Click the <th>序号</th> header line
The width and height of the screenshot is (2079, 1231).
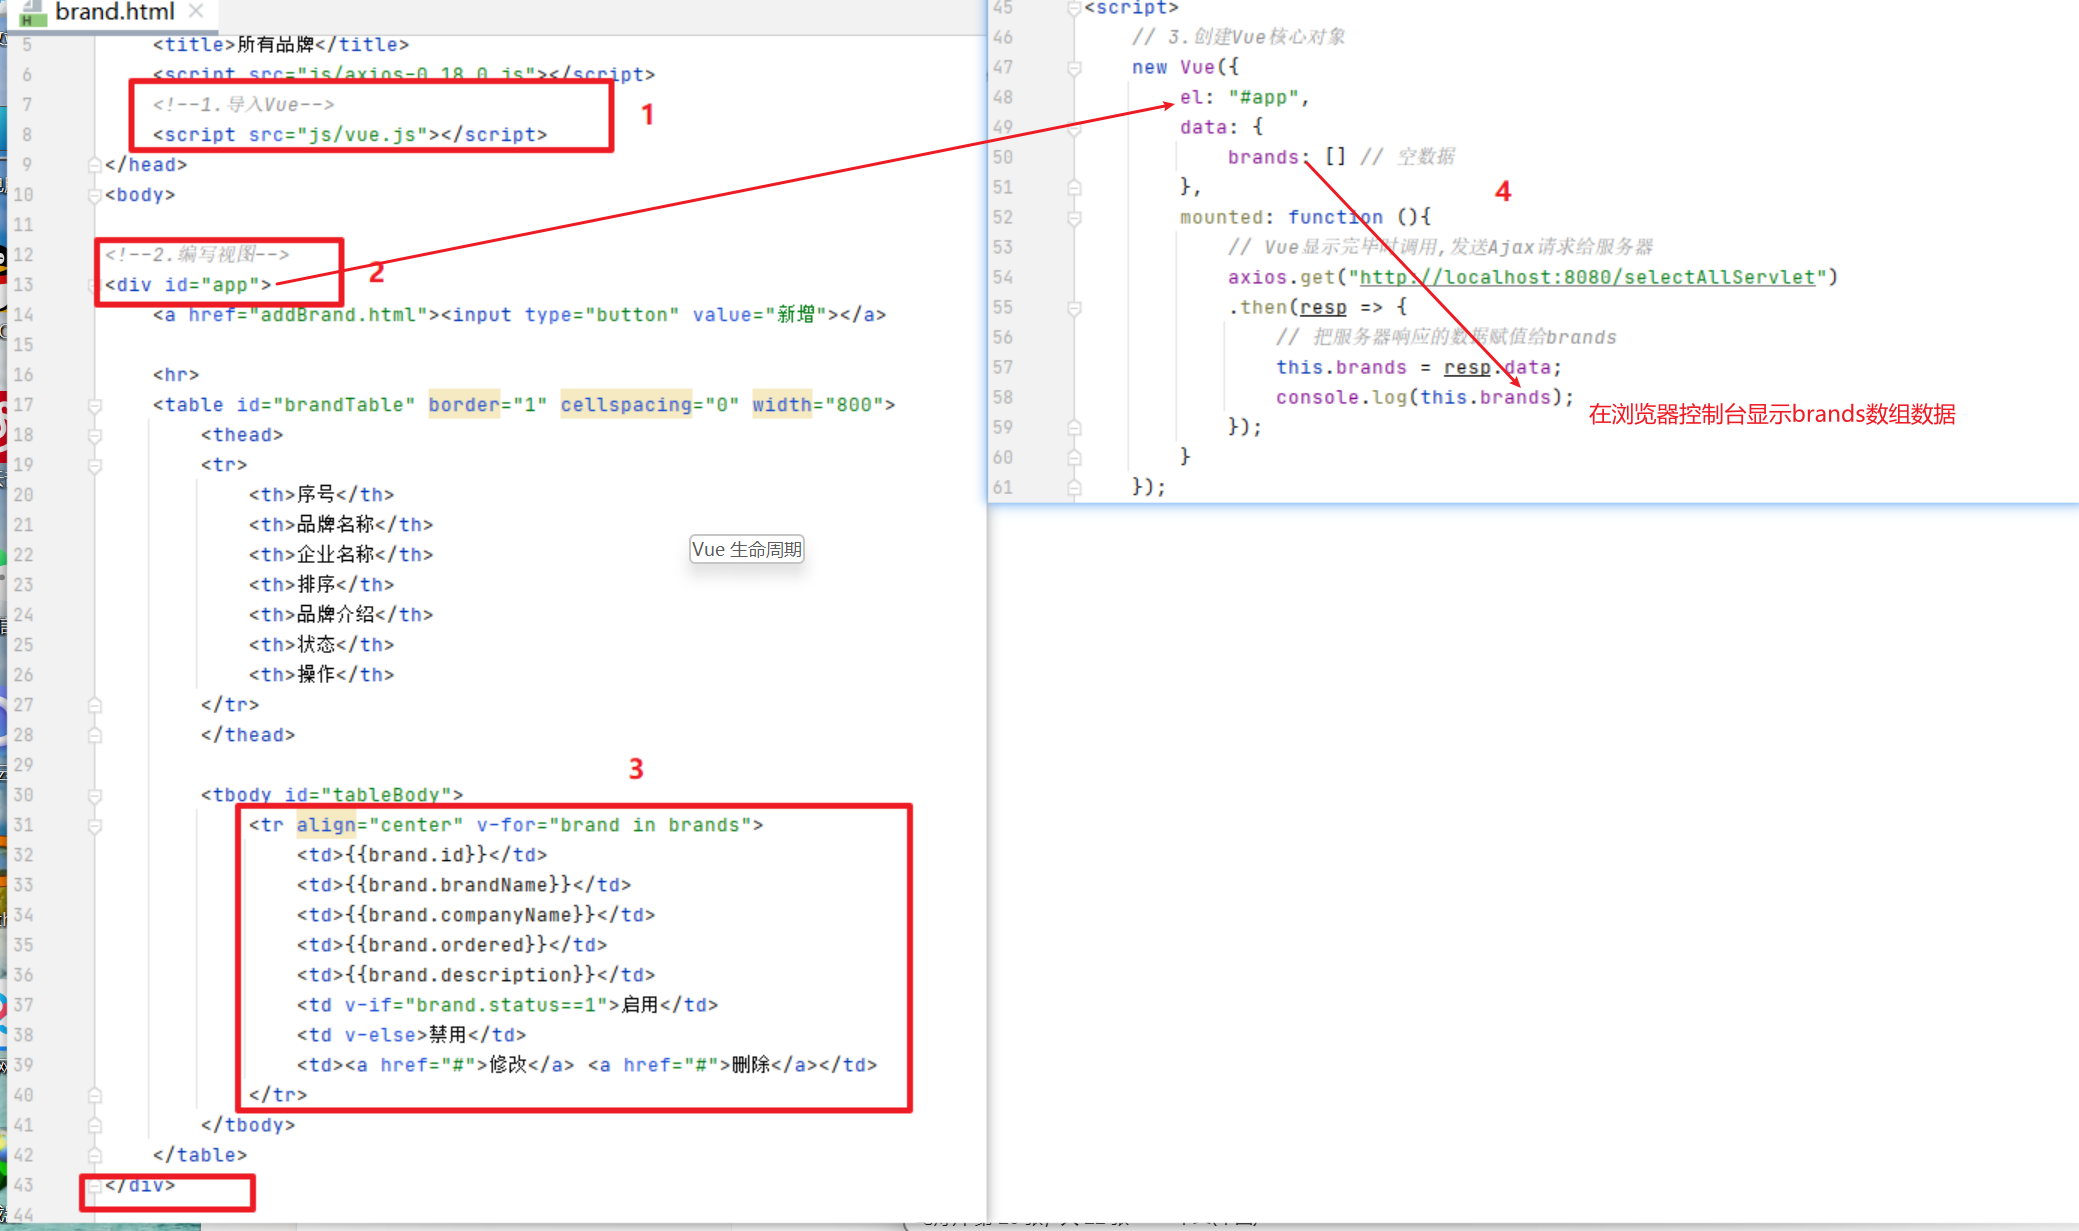(321, 495)
